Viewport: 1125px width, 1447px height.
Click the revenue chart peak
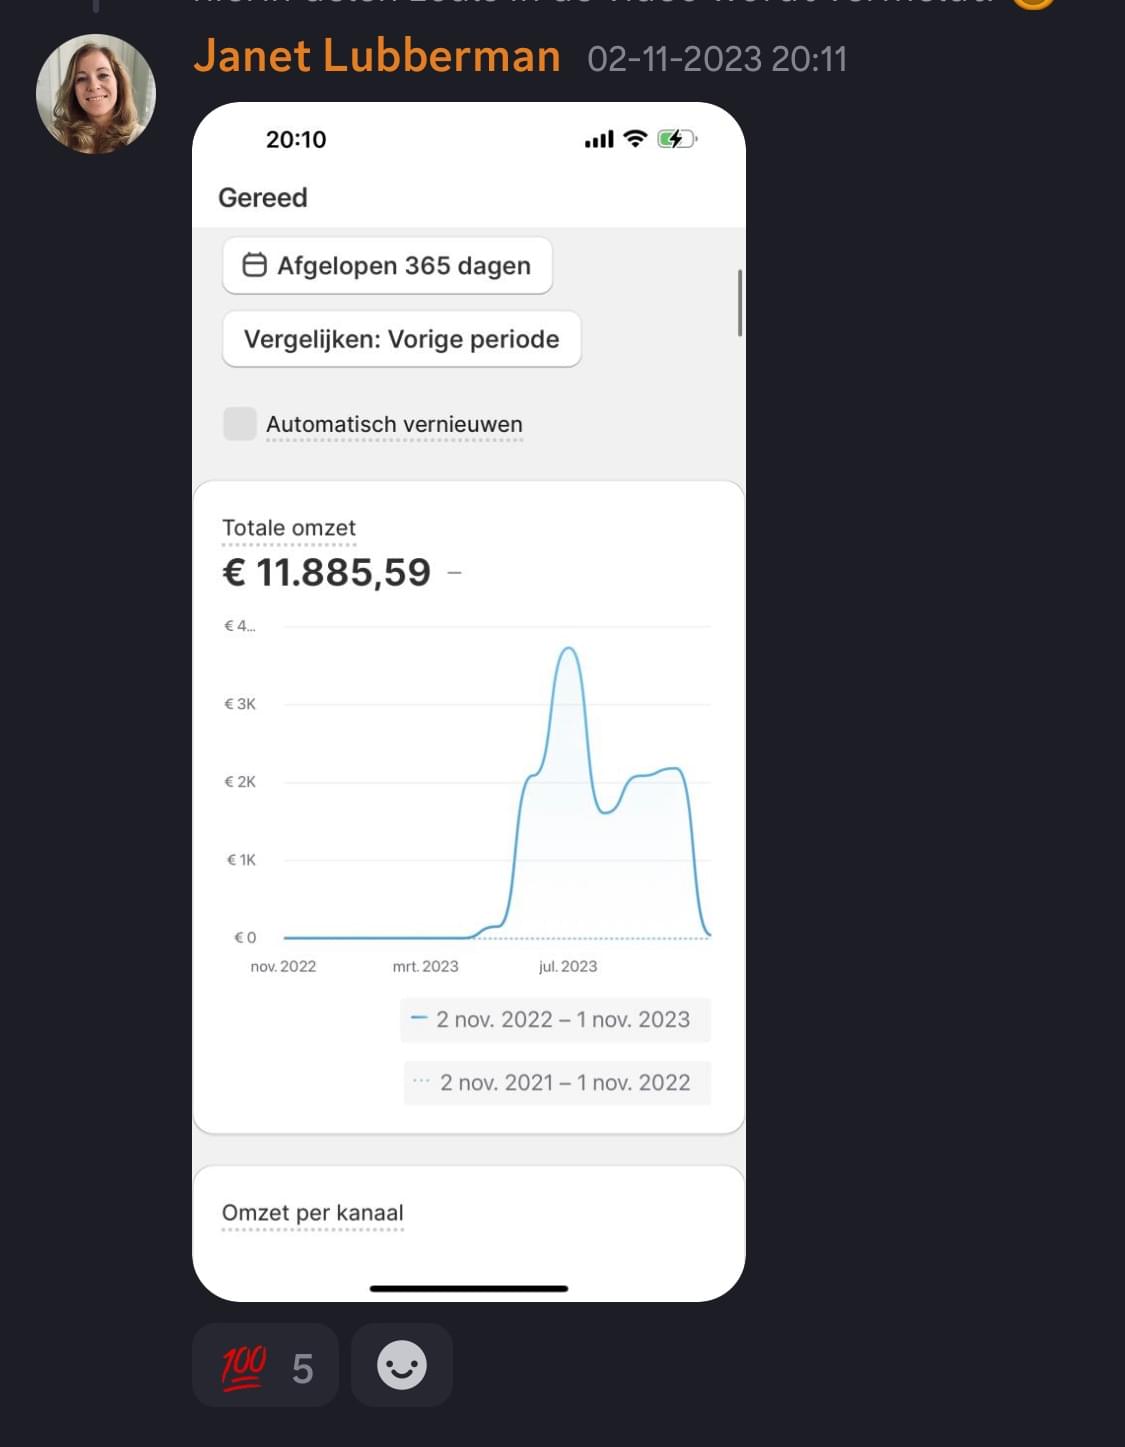click(x=568, y=650)
